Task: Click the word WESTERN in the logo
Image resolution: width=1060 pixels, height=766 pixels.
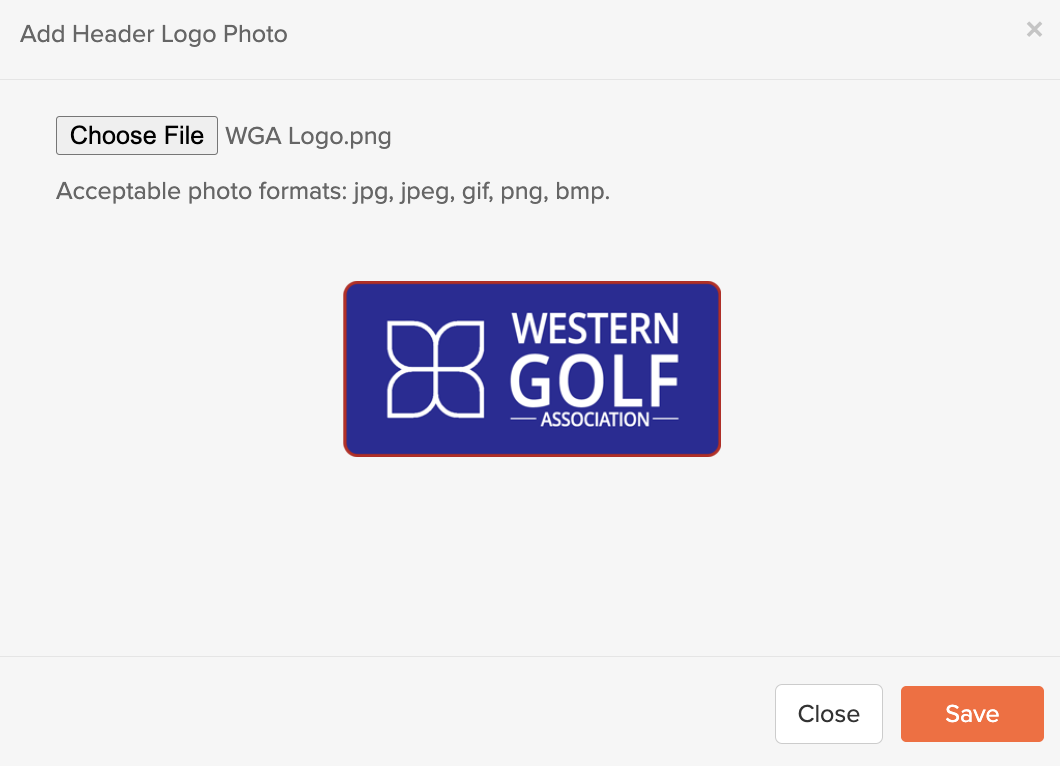Action: [x=595, y=329]
